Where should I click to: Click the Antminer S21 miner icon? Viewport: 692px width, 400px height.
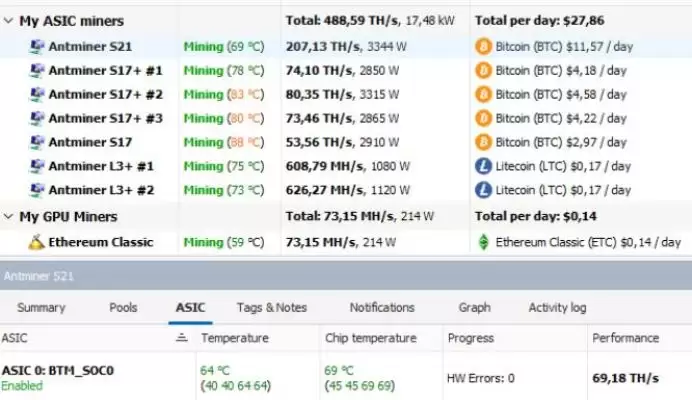pos(37,46)
